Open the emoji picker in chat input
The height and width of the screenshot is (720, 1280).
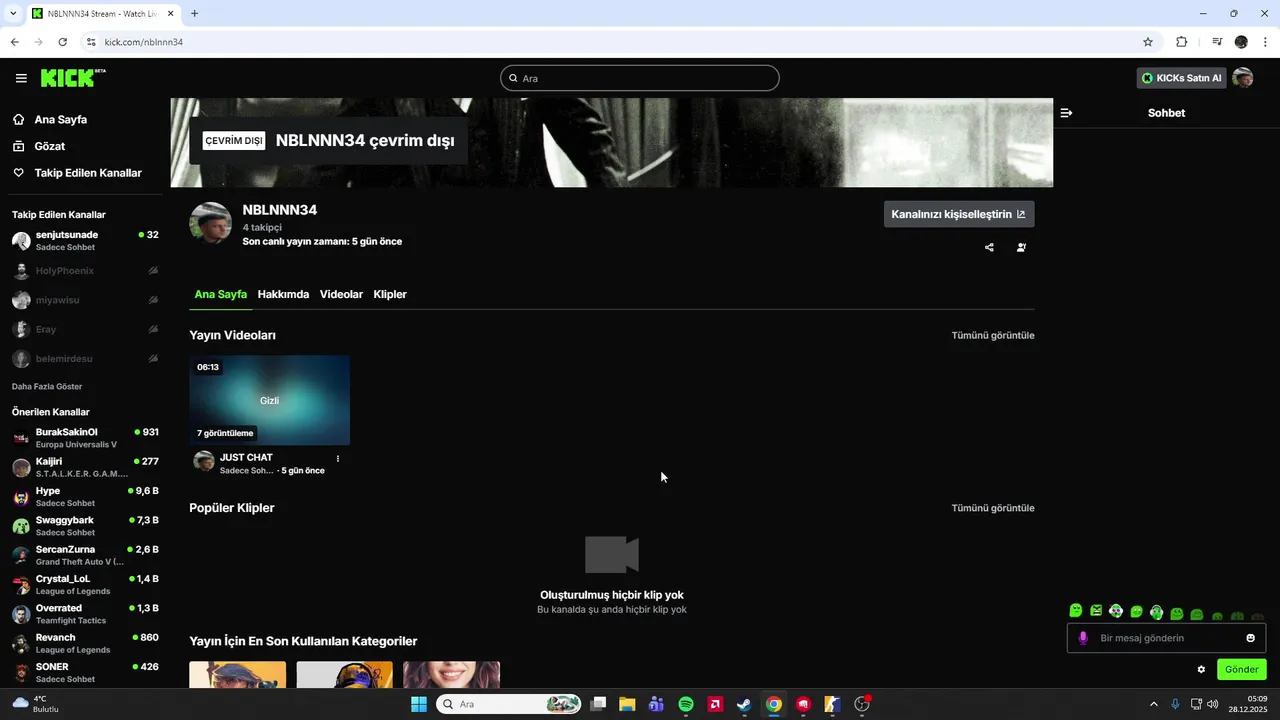(1251, 638)
